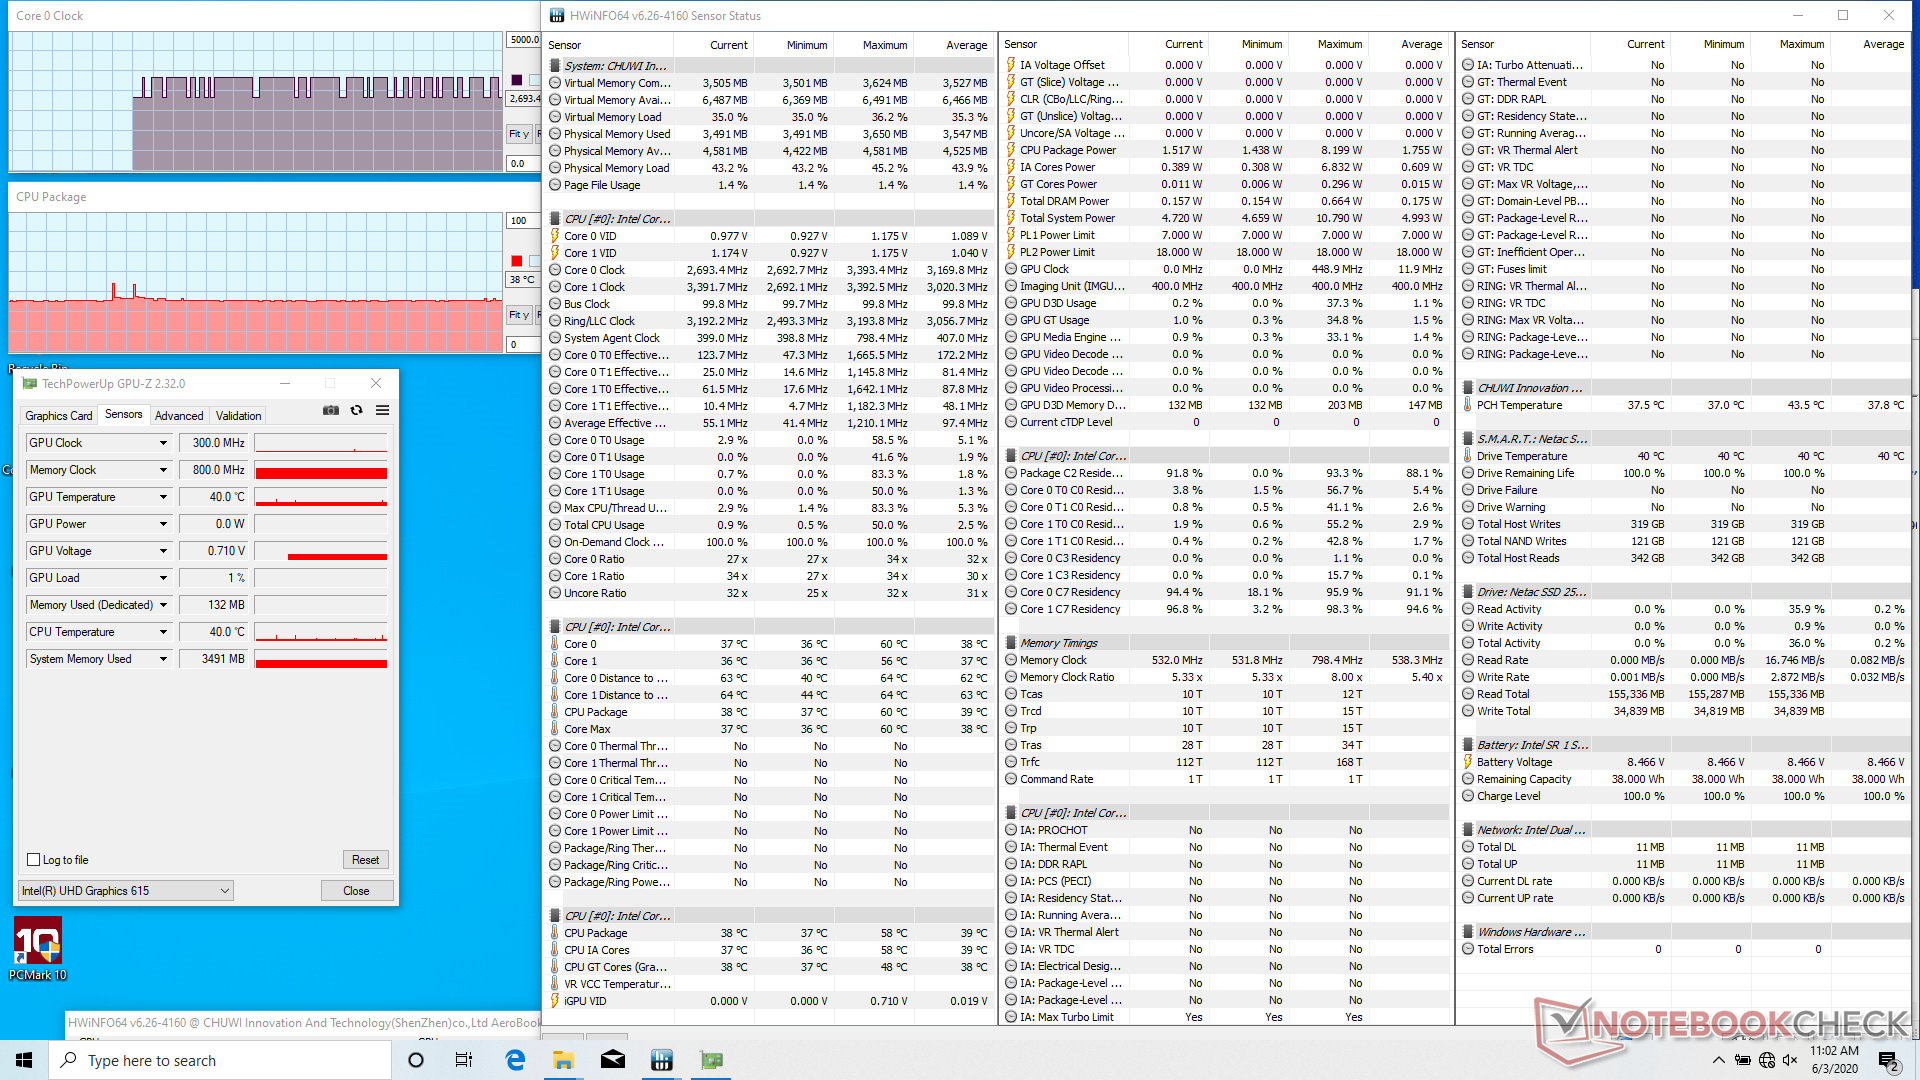Click the purple series swatch in Core 0 Clock graph

point(517,80)
